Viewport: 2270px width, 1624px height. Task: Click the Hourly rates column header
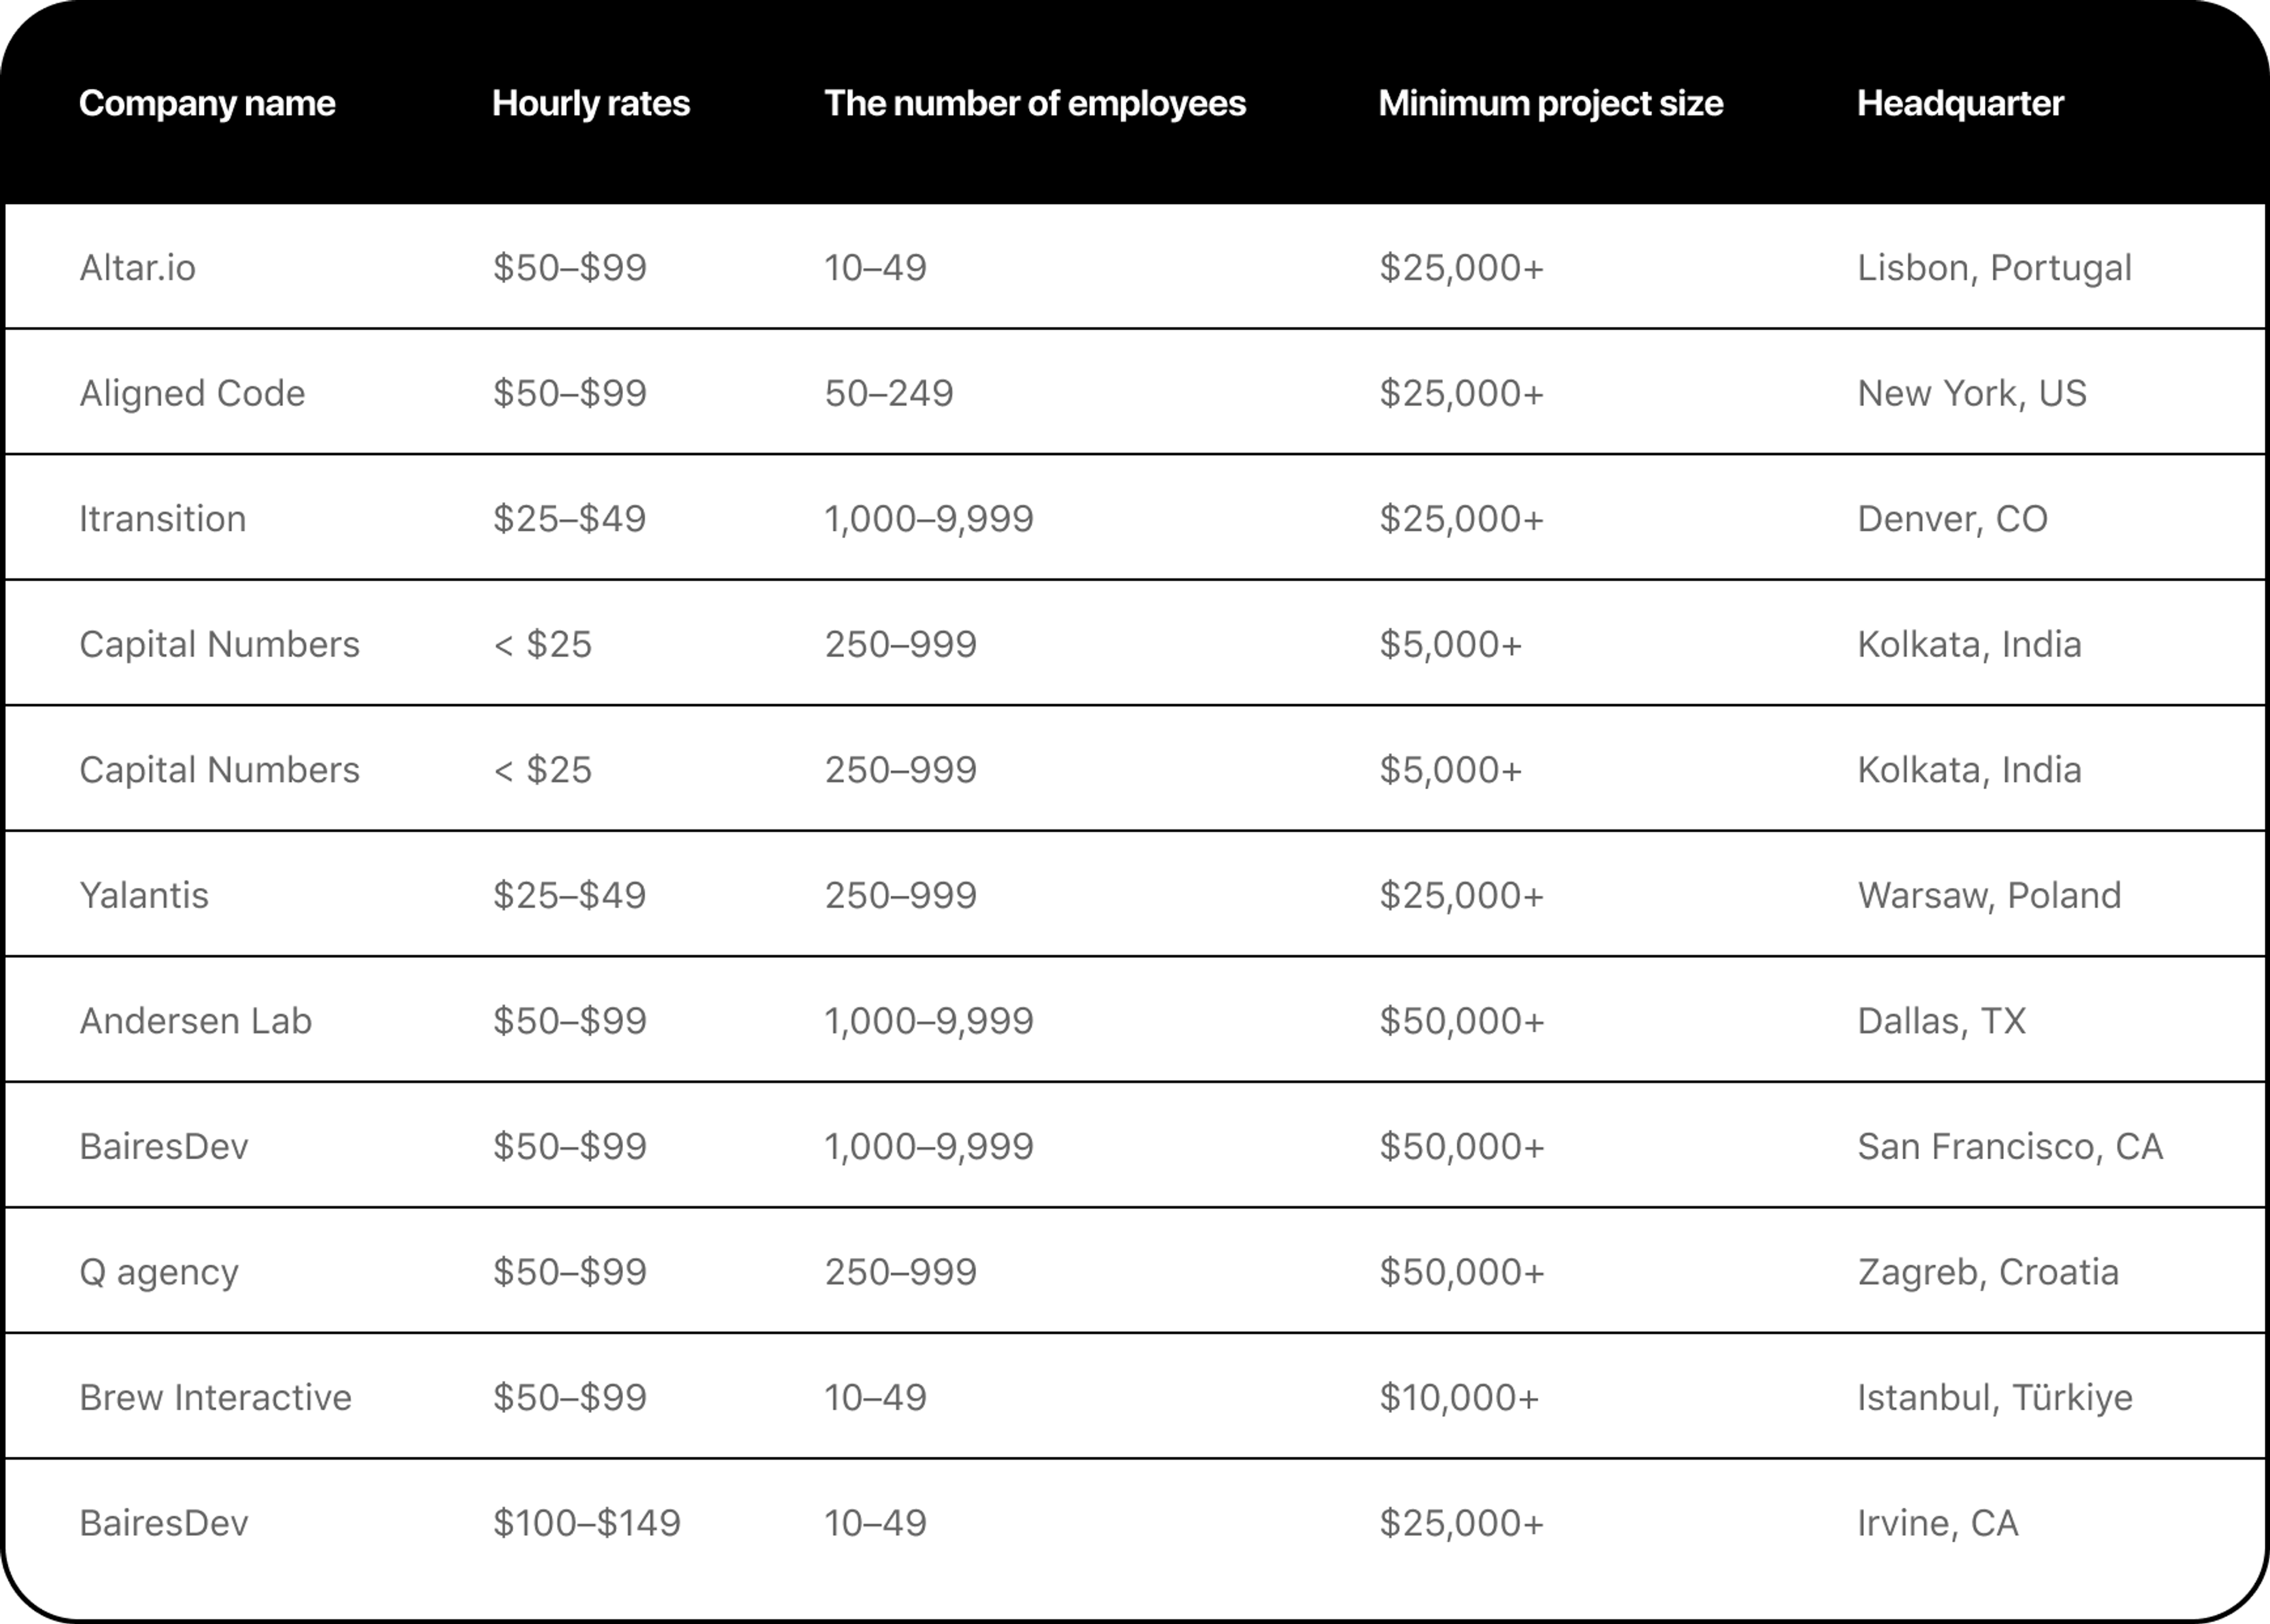click(x=590, y=104)
